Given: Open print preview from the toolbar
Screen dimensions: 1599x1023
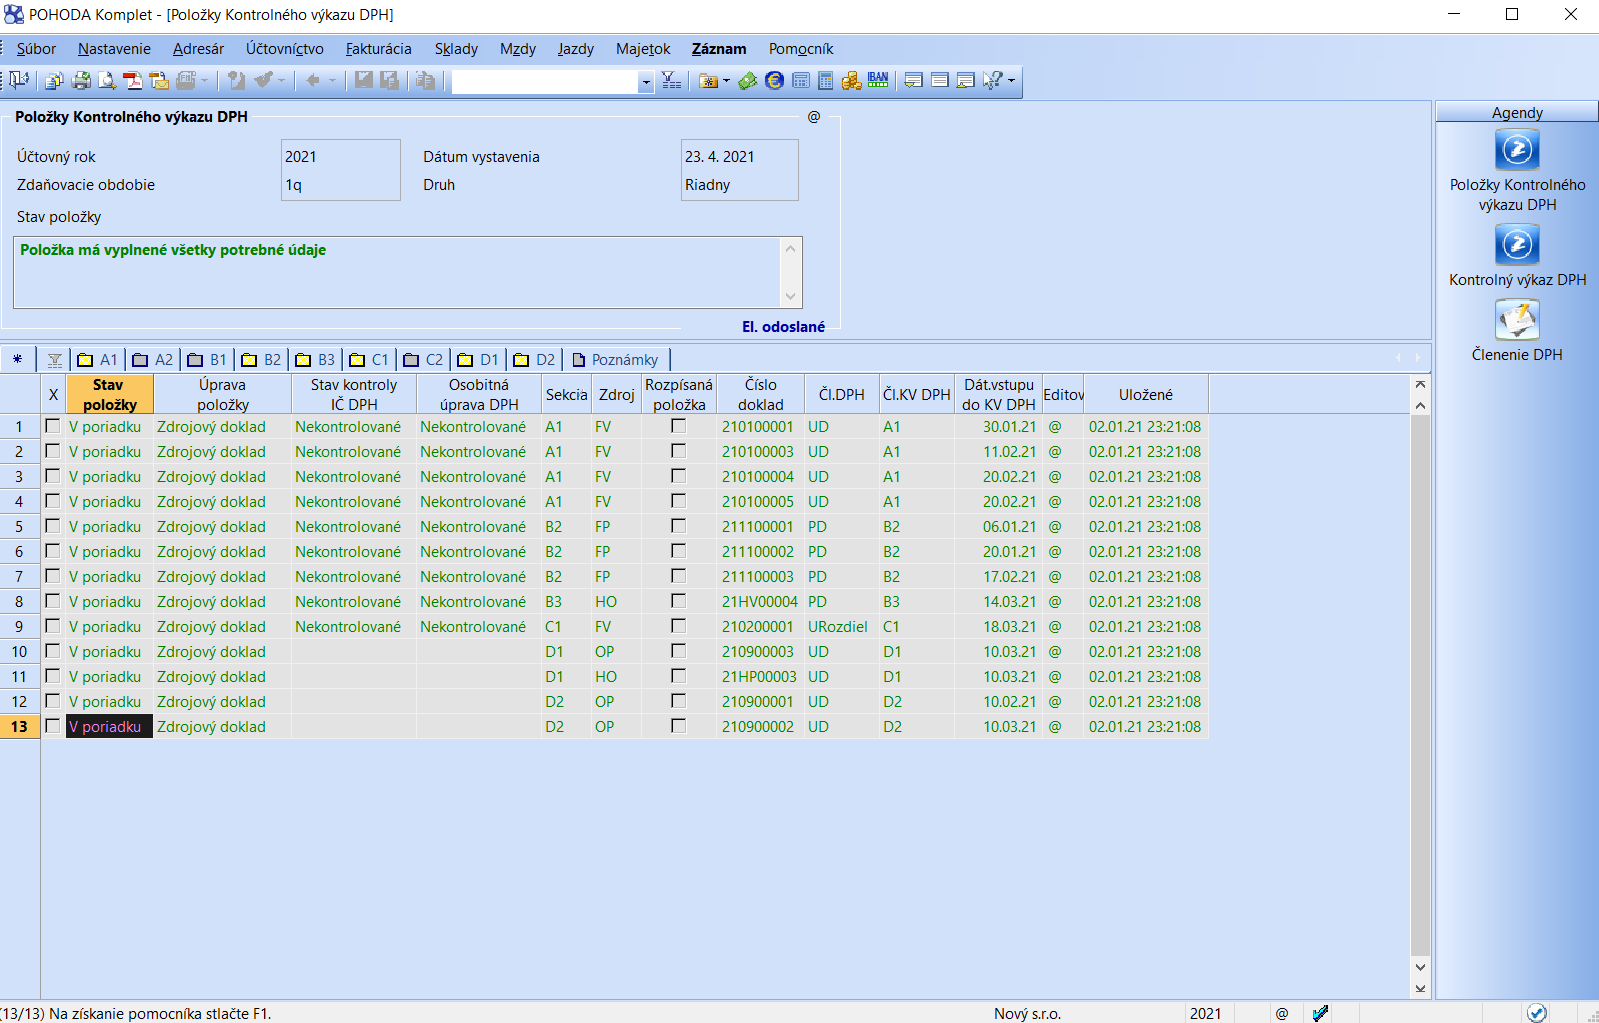Looking at the screenshot, I should (x=107, y=81).
